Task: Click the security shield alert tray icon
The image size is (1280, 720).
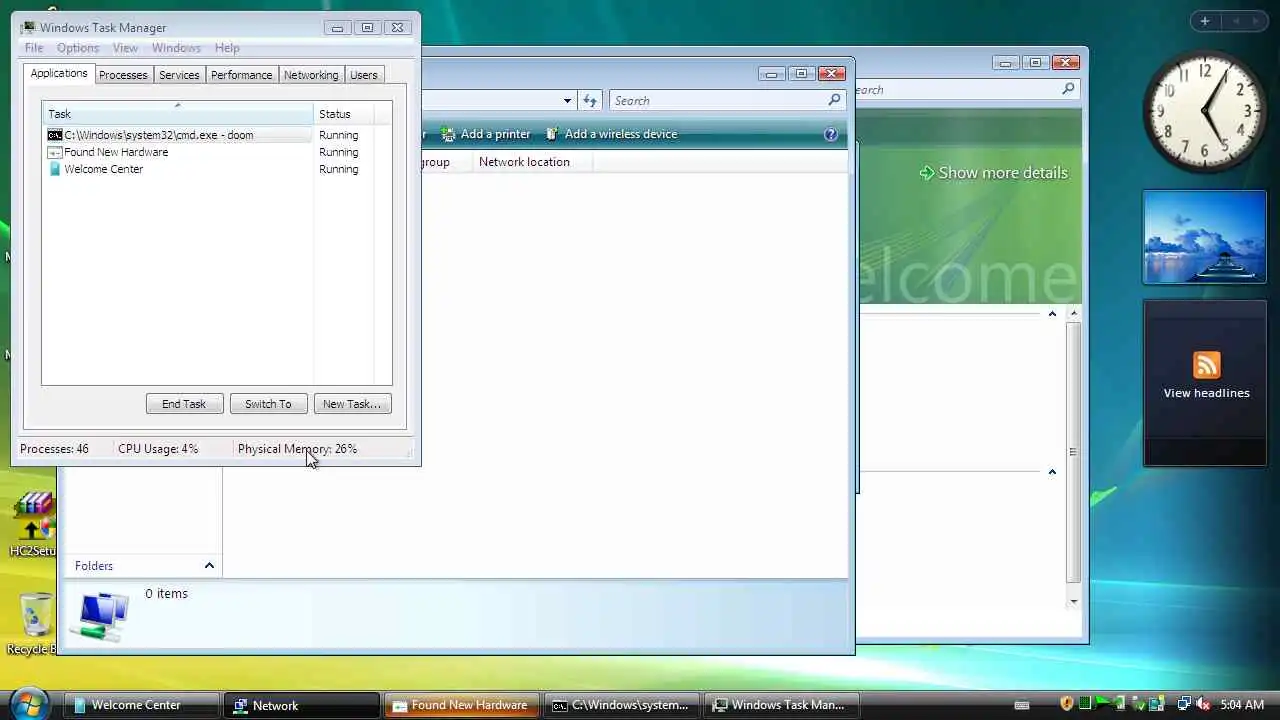Action: click(1067, 705)
